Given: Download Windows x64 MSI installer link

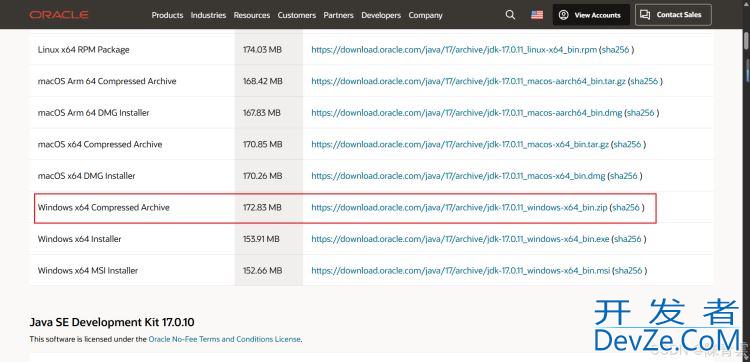Looking at the screenshot, I should [461, 270].
